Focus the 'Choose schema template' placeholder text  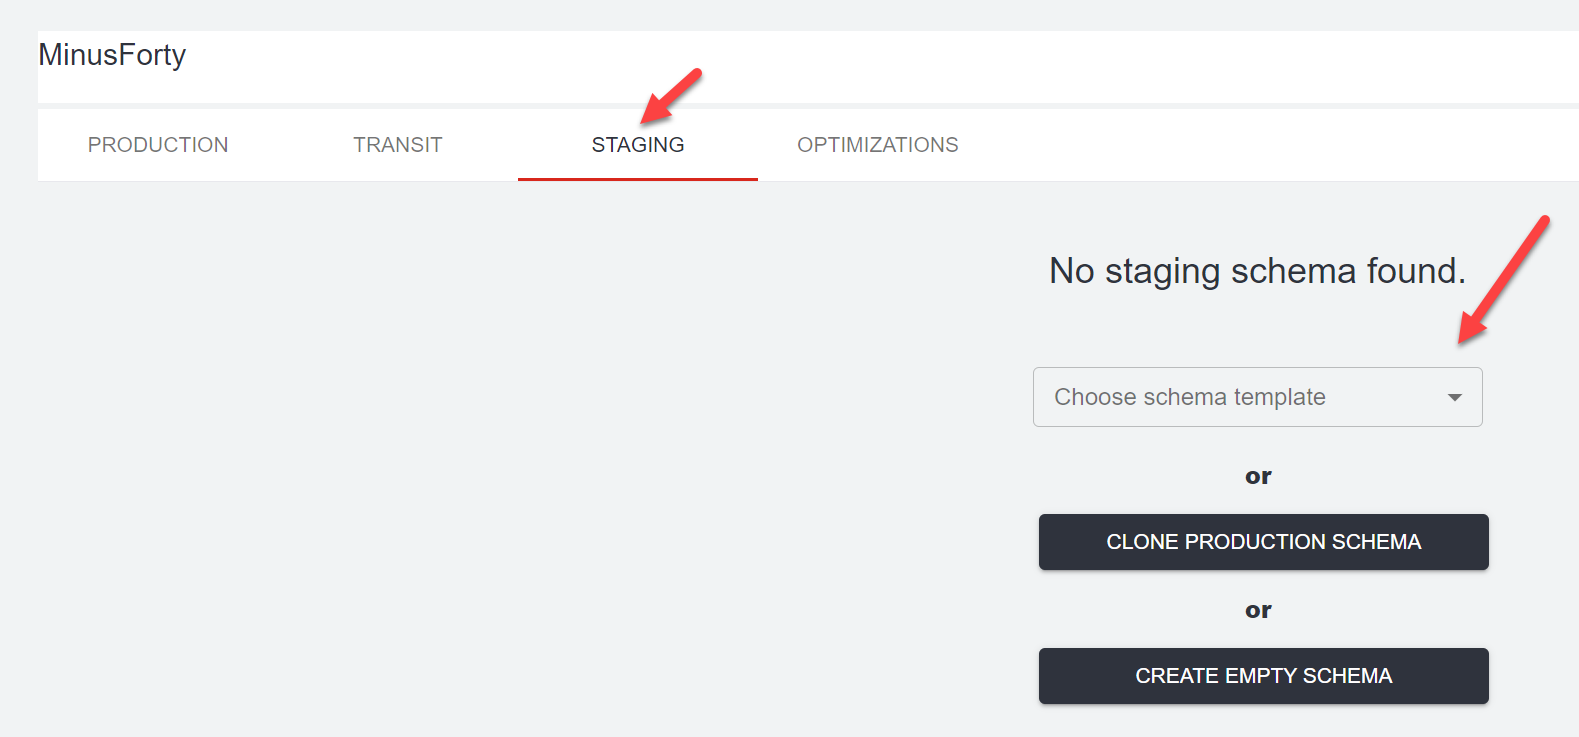pos(1190,397)
